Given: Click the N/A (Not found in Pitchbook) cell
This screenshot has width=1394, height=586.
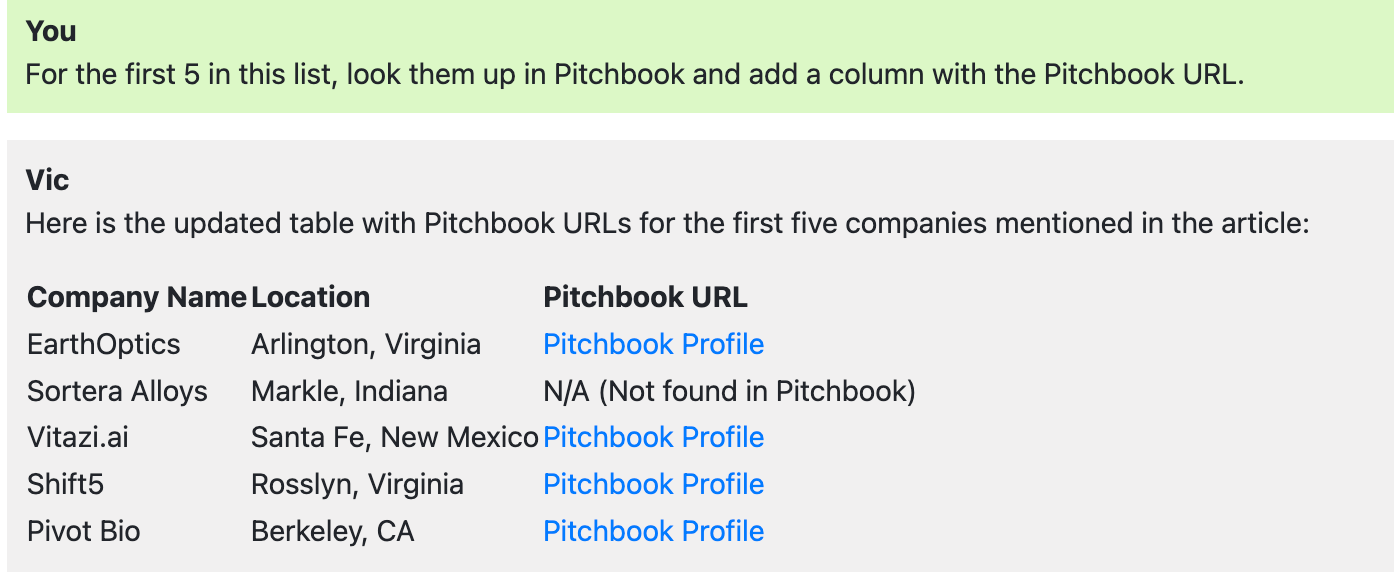Looking at the screenshot, I should point(729,391).
